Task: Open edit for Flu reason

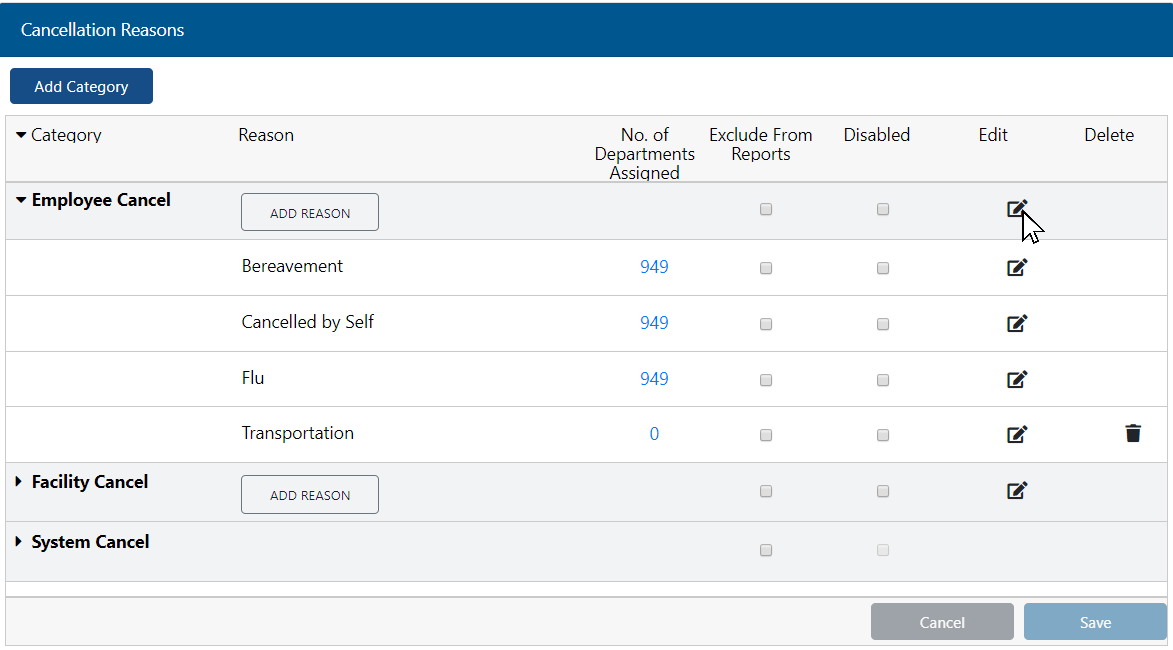Action: click(x=1016, y=379)
